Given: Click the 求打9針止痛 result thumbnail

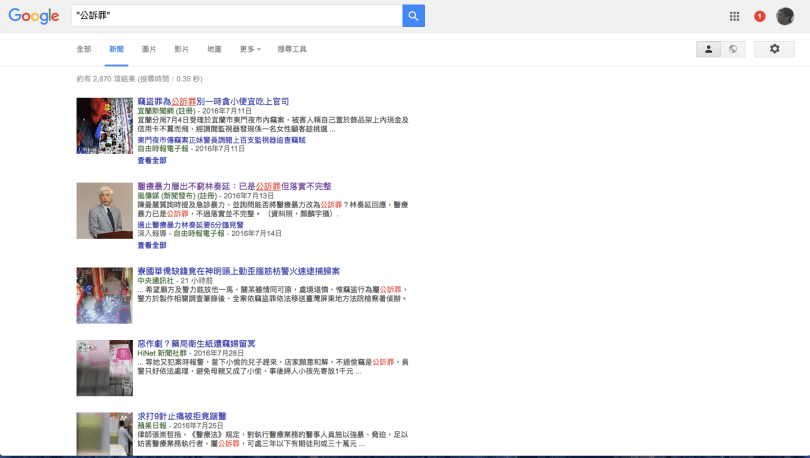Looking at the screenshot, I should point(104,434).
